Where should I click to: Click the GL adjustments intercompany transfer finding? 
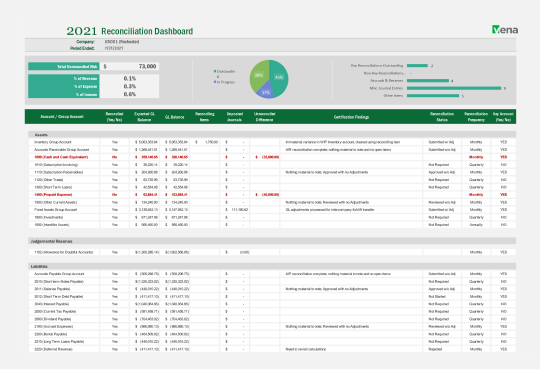coord(330,209)
